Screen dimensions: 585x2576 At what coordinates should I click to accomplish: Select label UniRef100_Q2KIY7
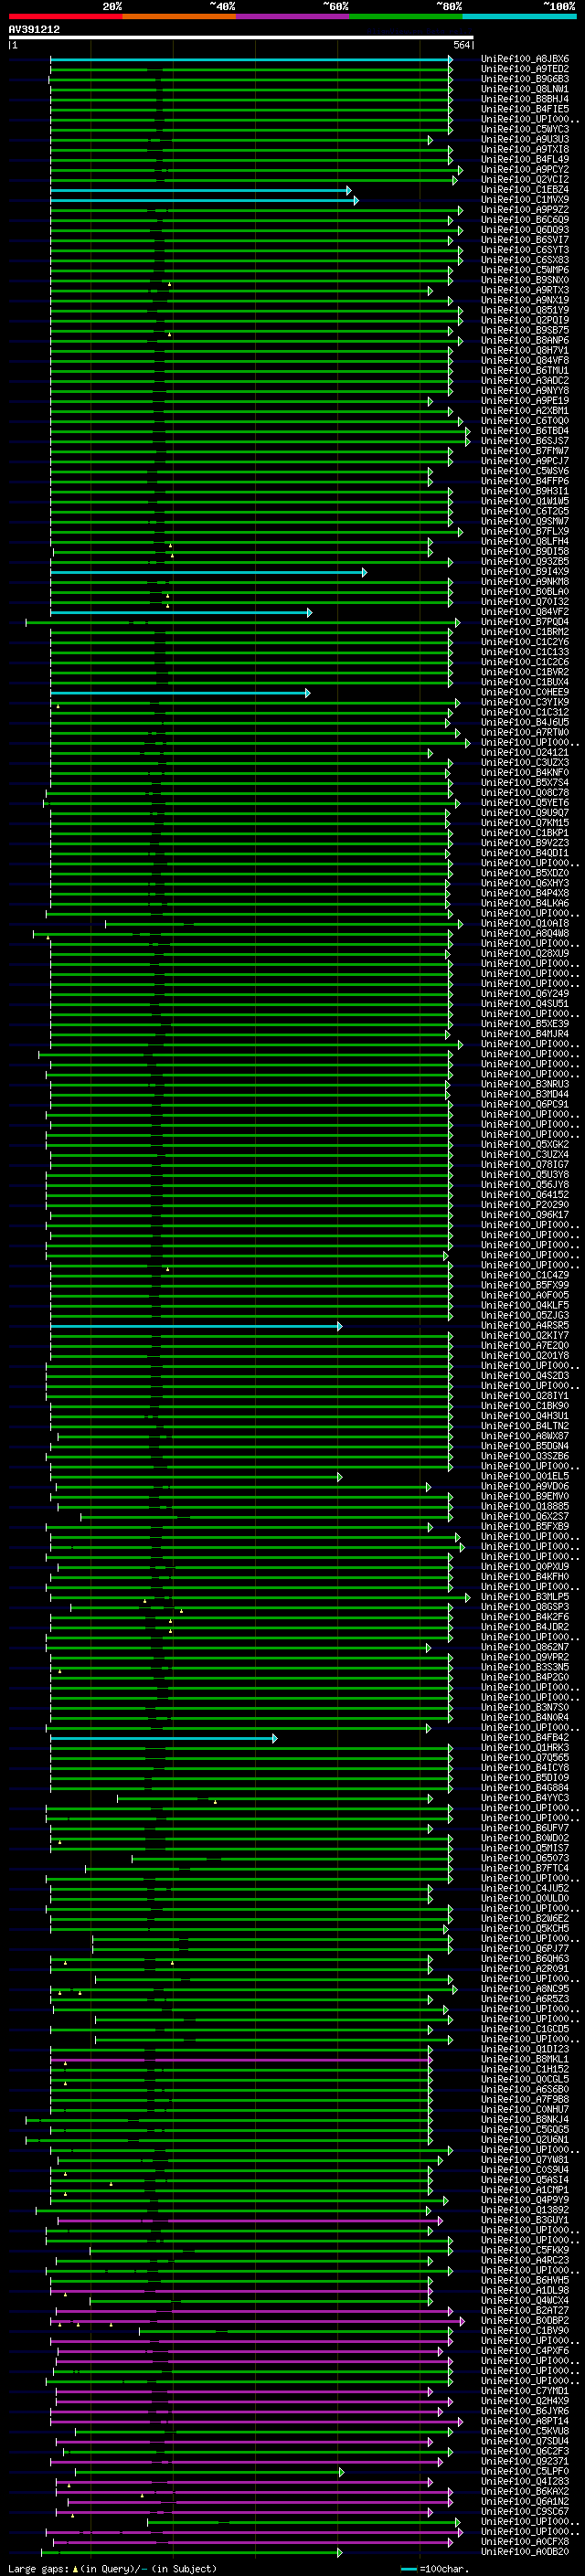tap(525, 1336)
